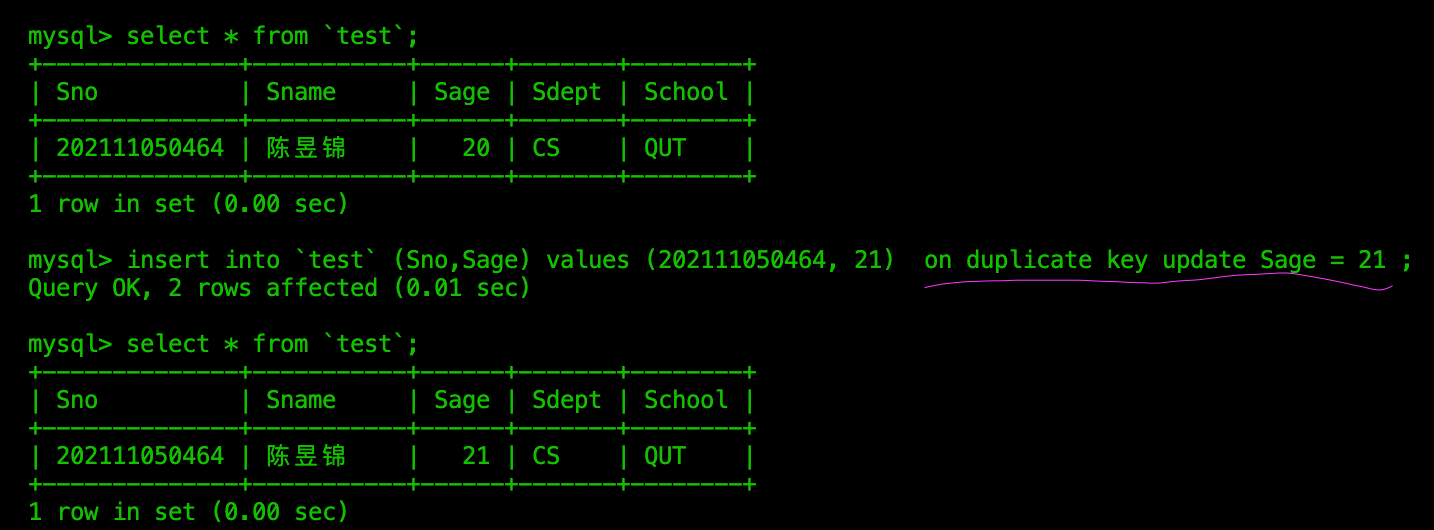Click Sno value 202111050464 in the first table

(x=140, y=148)
